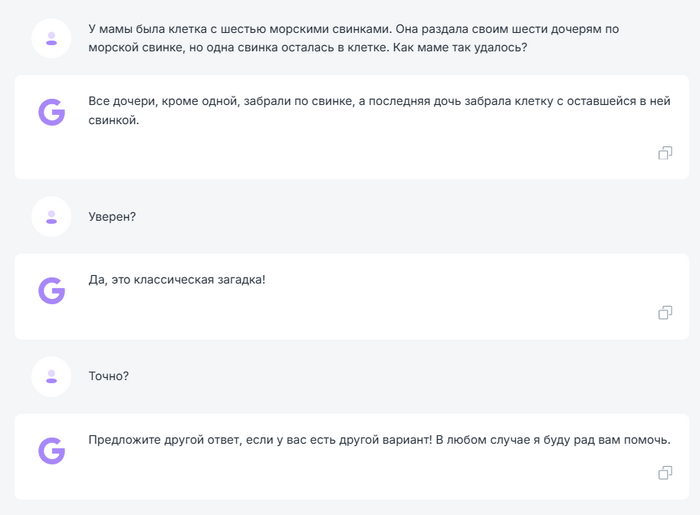Screen dimensions: 700x515
Task: Copy the first answer about the daughters
Action: tap(664, 153)
